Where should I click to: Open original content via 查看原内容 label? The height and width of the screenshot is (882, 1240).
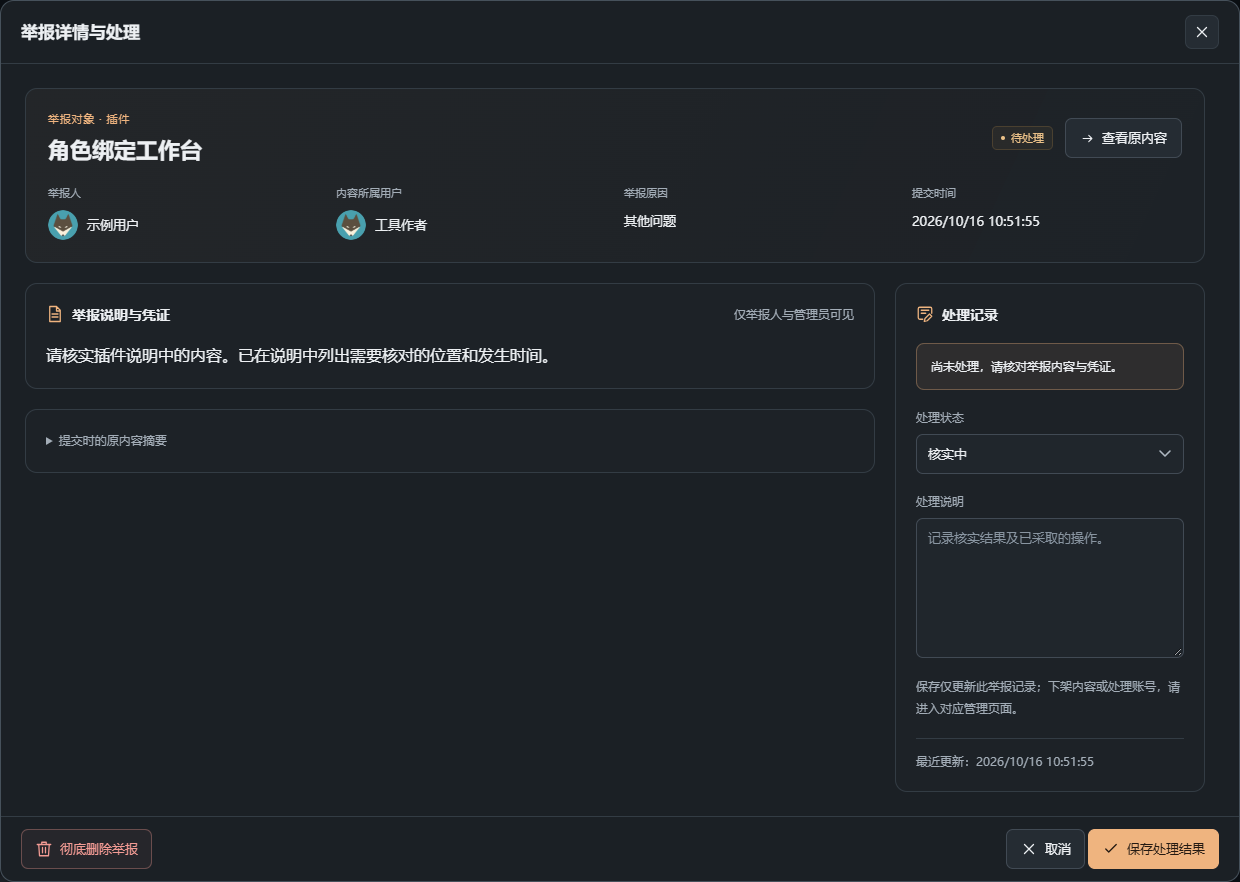point(1134,138)
